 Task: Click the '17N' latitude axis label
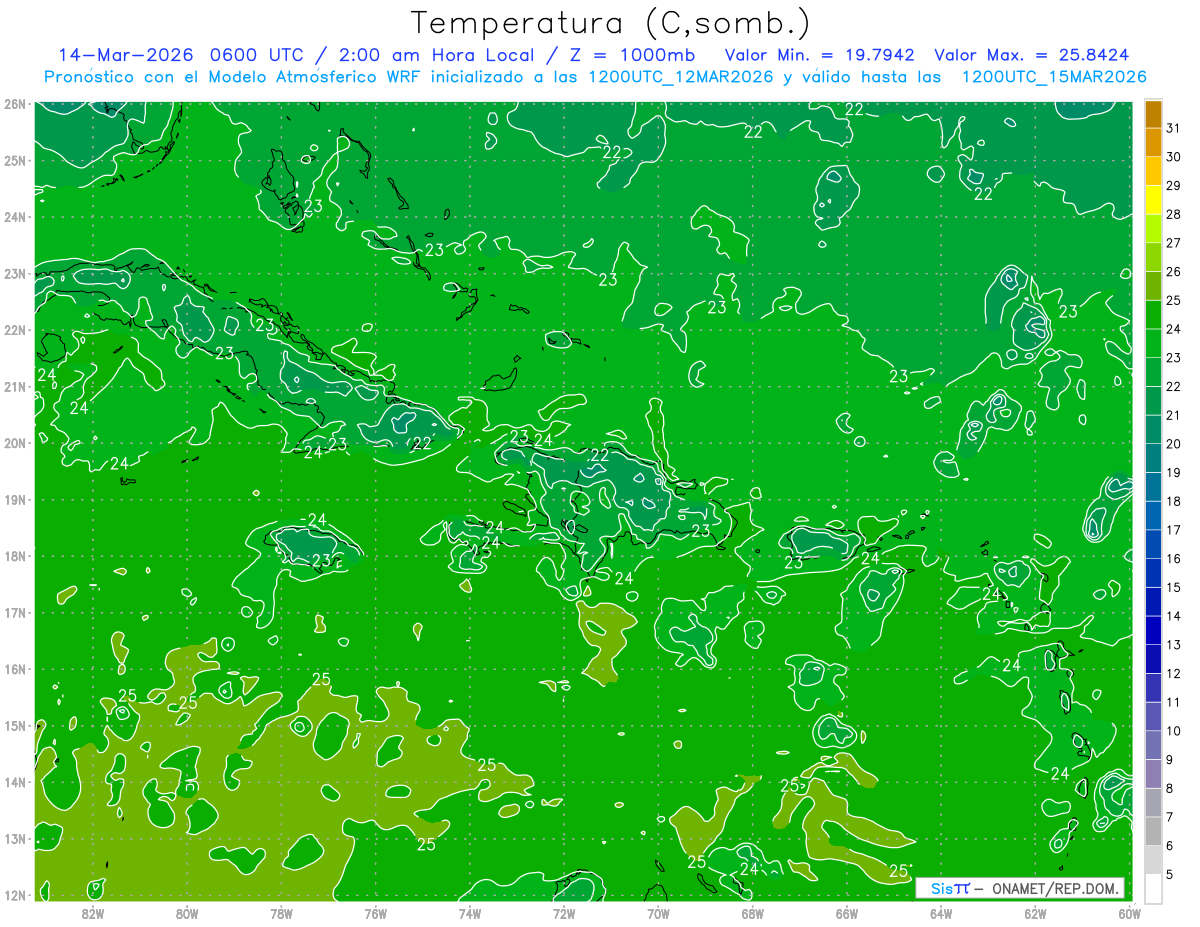[x=14, y=612]
